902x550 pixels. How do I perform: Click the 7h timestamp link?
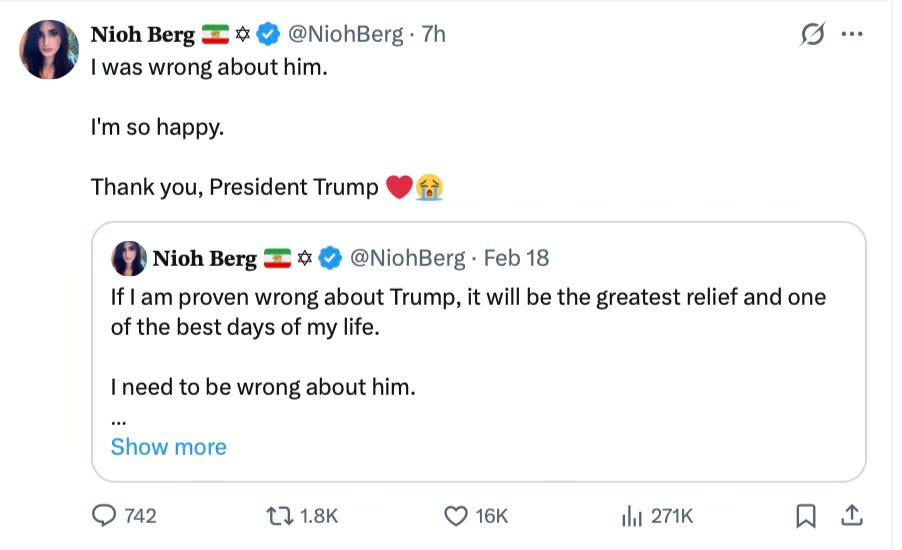click(x=434, y=34)
